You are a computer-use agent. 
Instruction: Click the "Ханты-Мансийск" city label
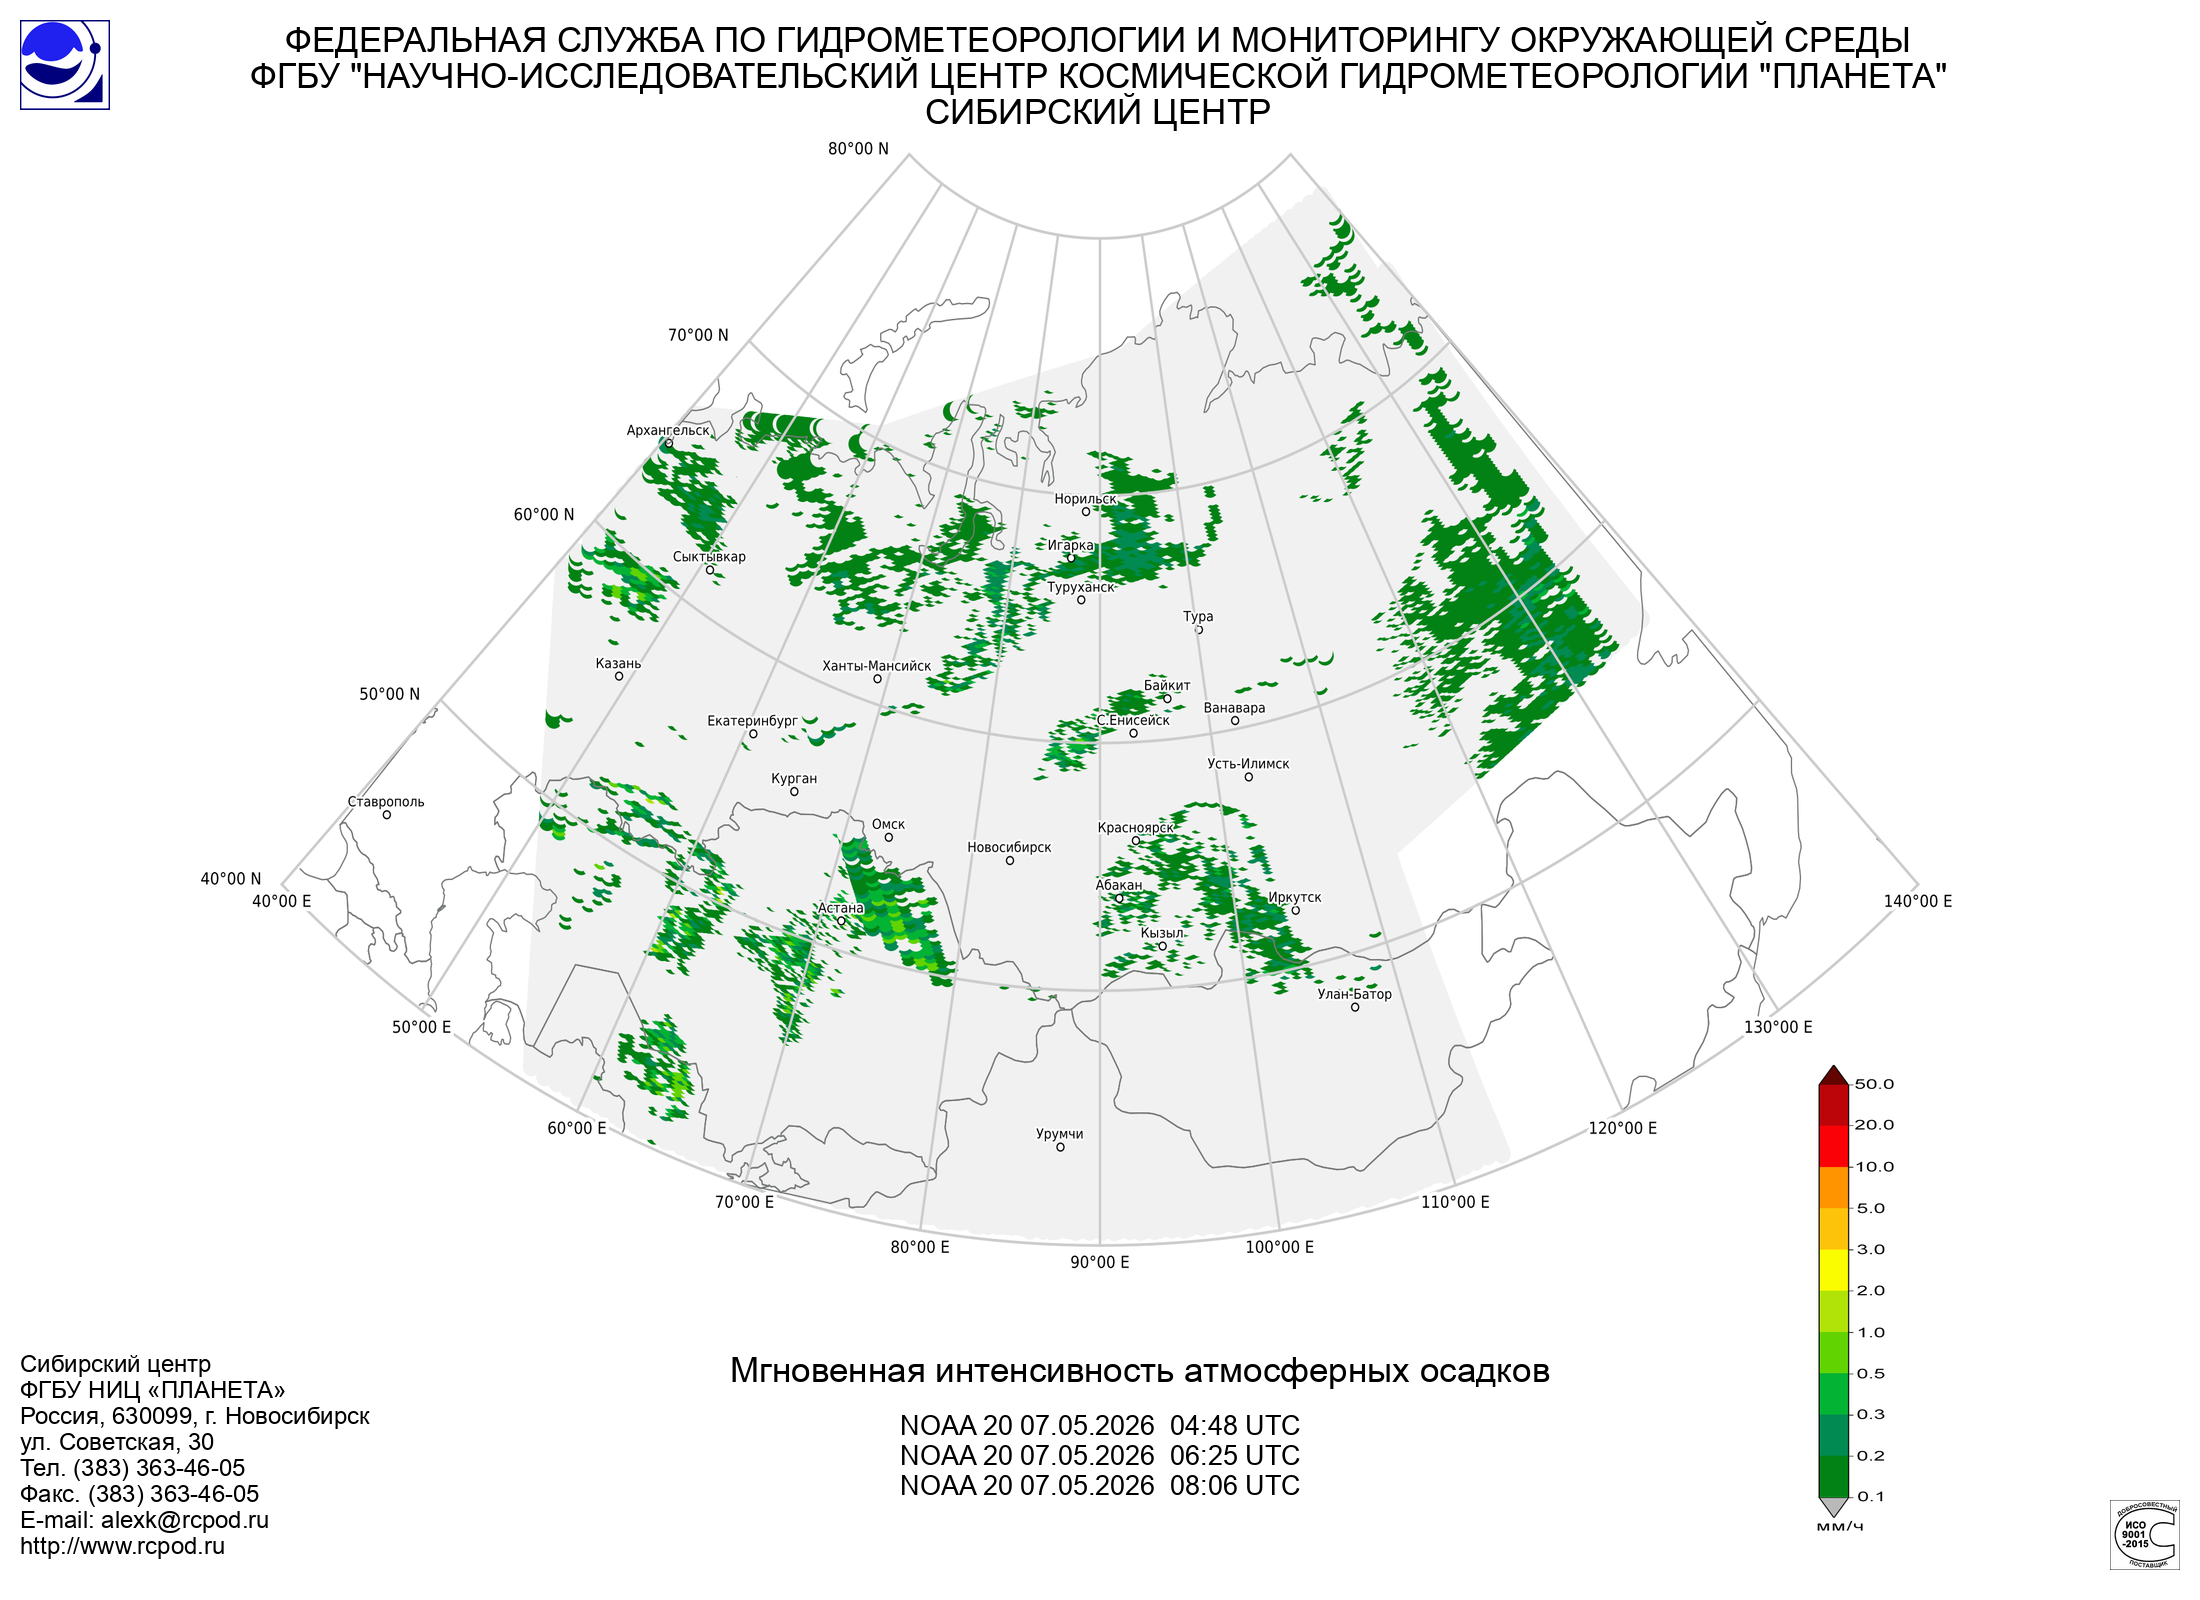pyautogui.click(x=877, y=666)
